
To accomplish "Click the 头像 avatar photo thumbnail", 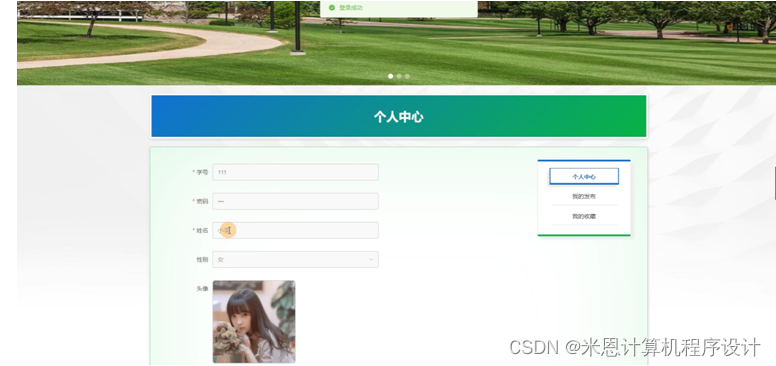I will [x=254, y=322].
